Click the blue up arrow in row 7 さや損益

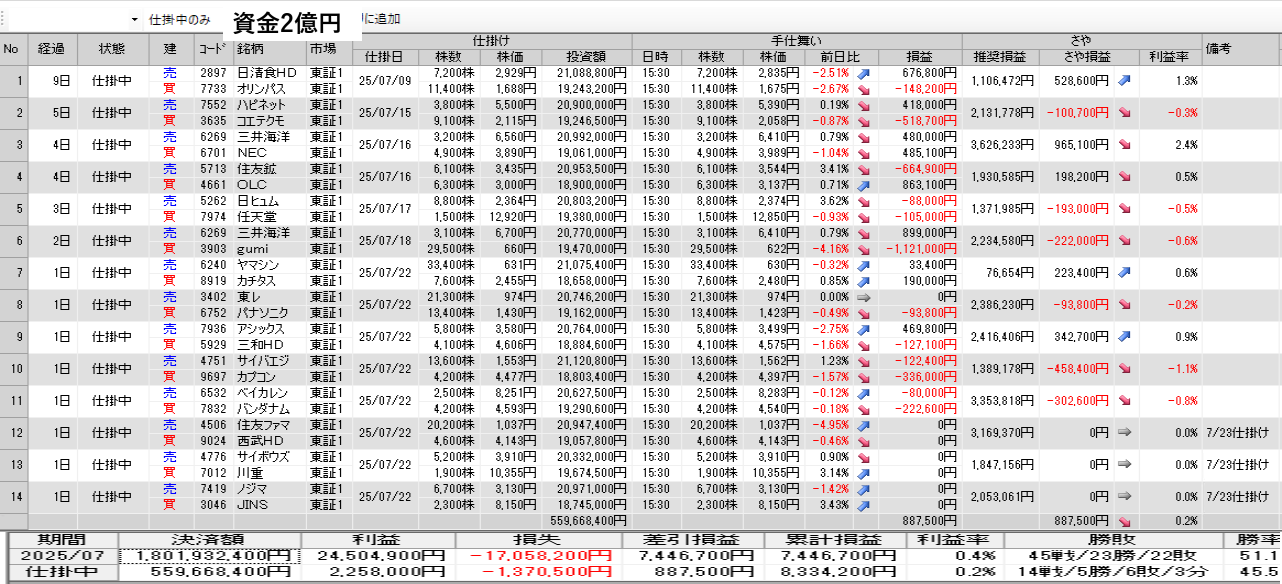point(1124,273)
